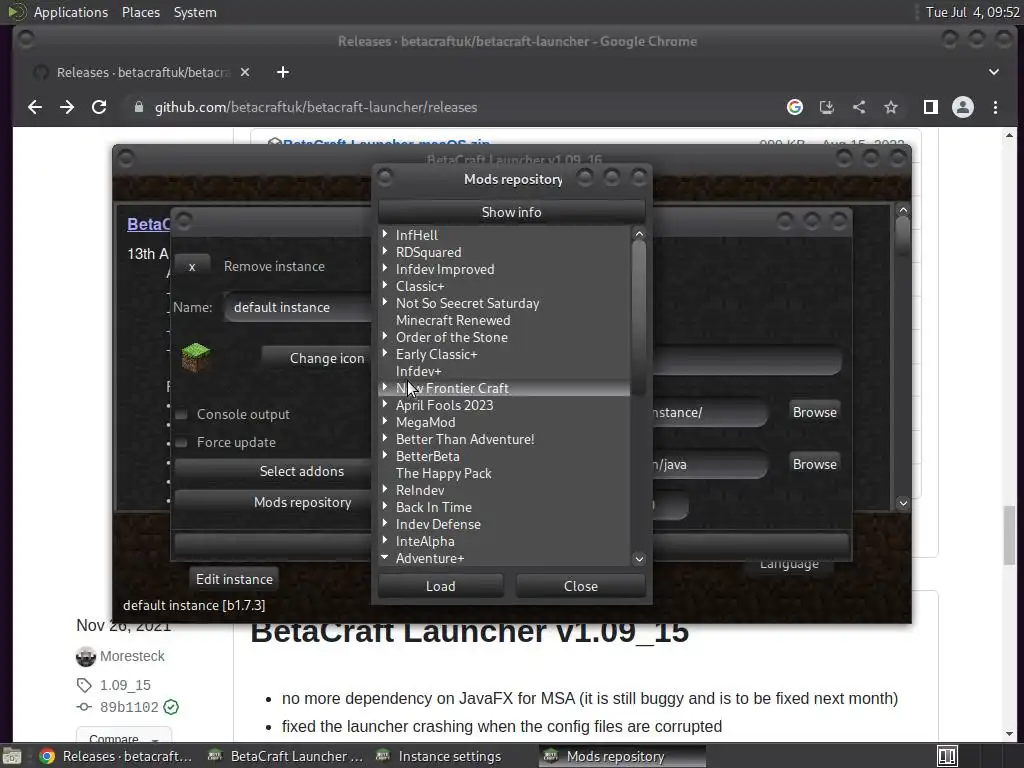Open Chrome three-dot menu

click(x=995, y=107)
